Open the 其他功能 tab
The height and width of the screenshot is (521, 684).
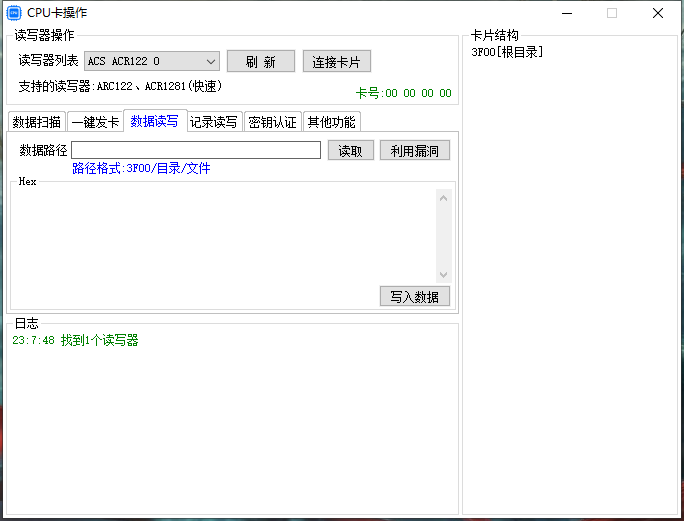[332, 122]
